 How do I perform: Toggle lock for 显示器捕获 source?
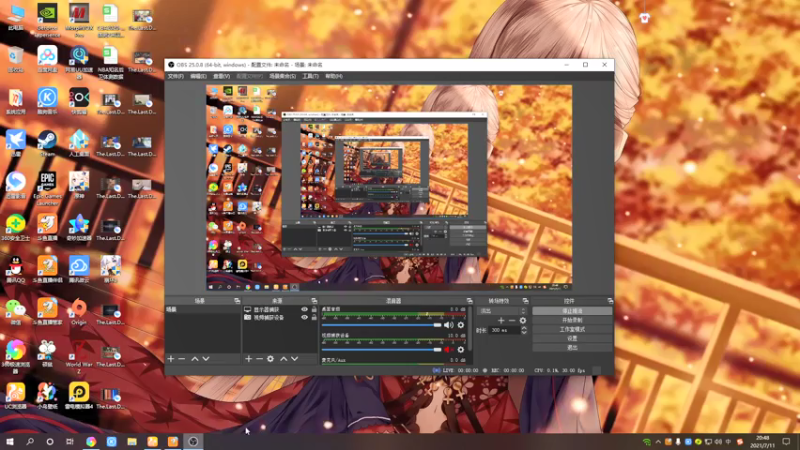314,310
